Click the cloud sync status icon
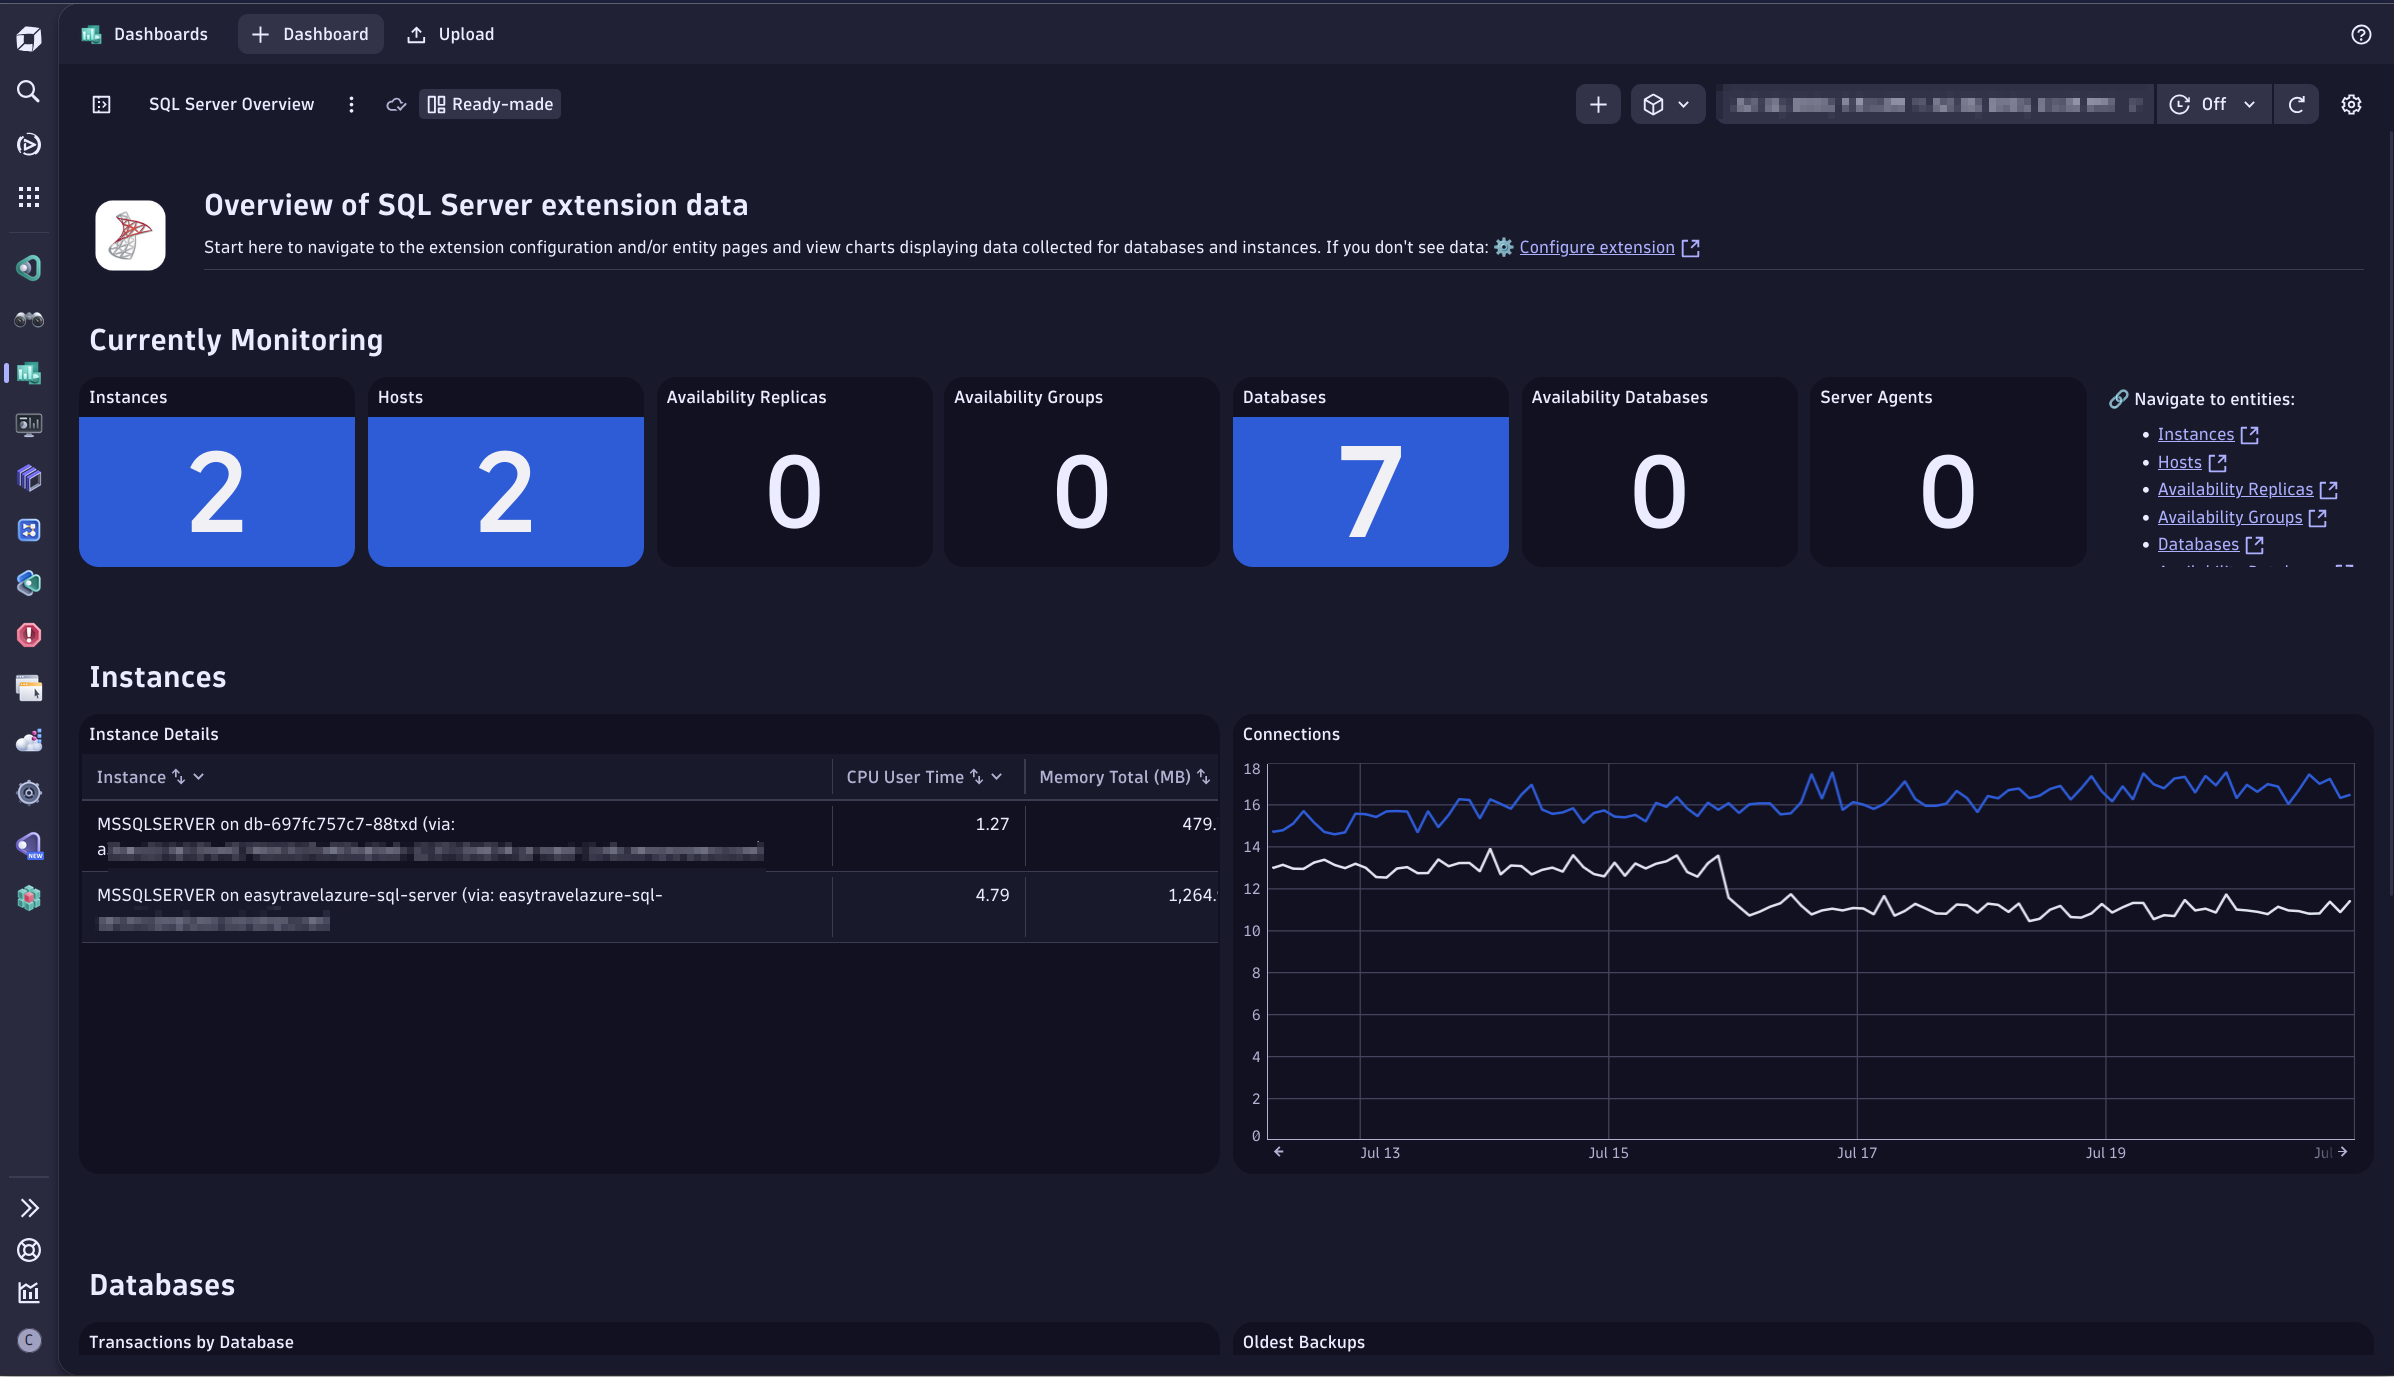This screenshot has width=2394, height=1377. (396, 104)
